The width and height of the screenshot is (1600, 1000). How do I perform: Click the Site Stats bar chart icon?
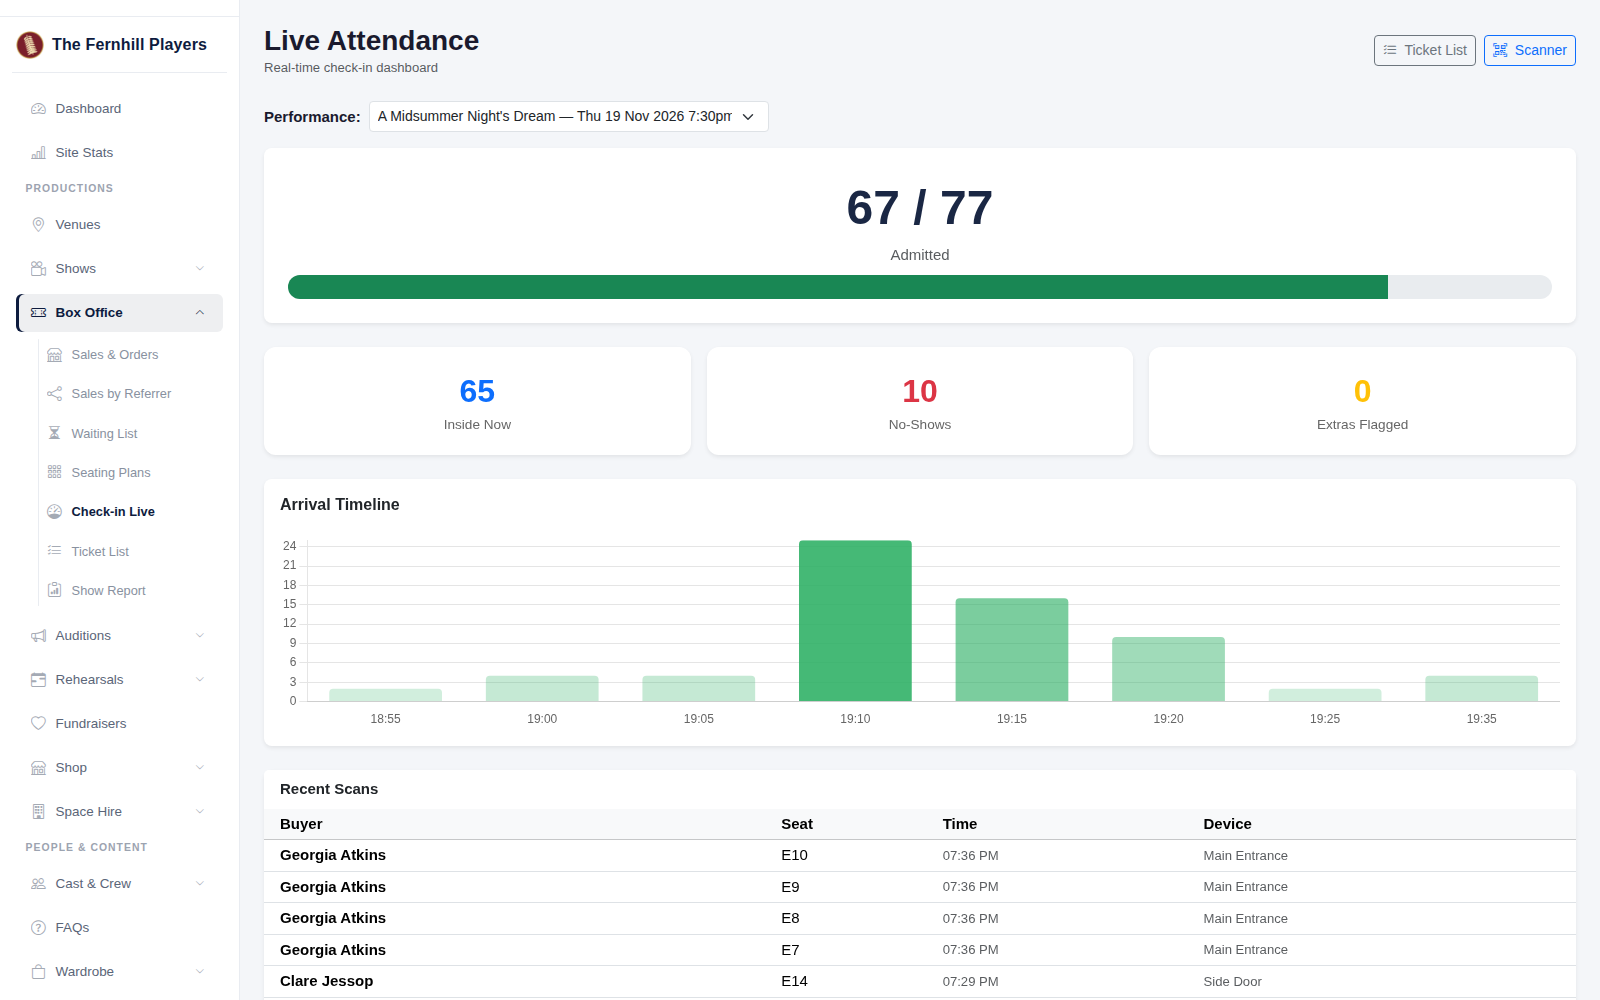39,153
